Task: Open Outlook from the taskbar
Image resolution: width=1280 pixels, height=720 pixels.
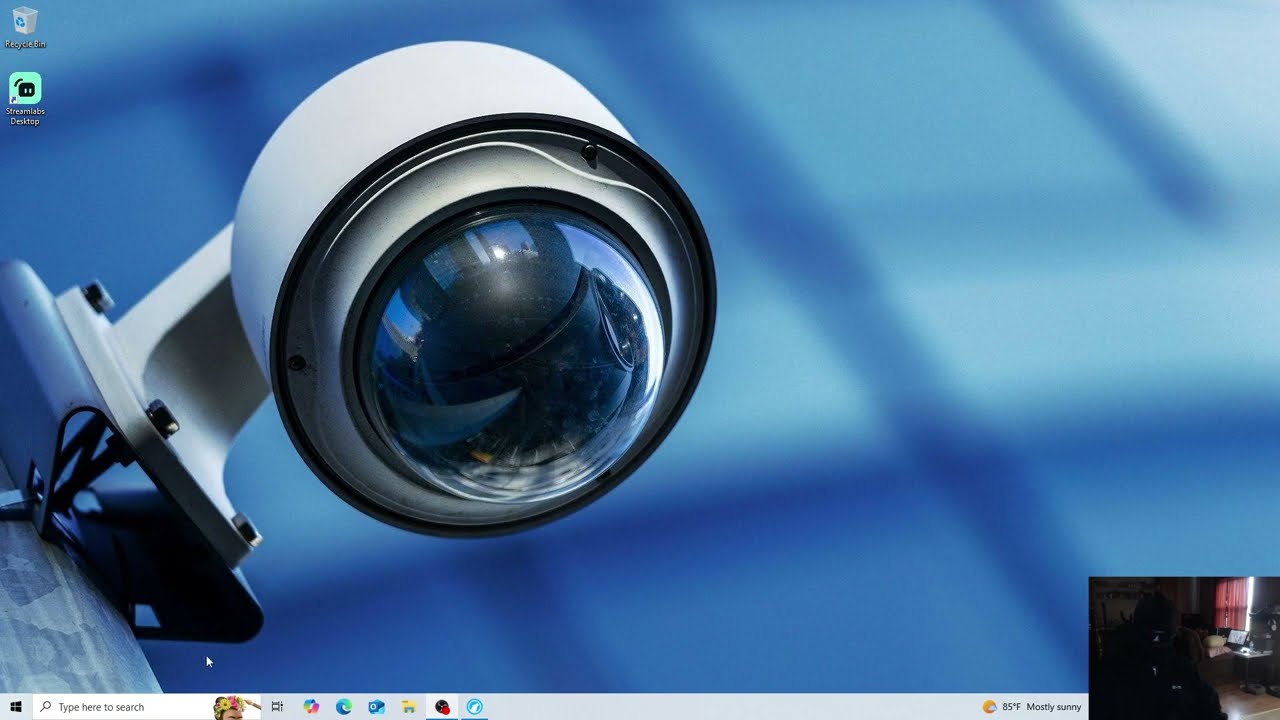Action: pyautogui.click(x=376, y=707)
